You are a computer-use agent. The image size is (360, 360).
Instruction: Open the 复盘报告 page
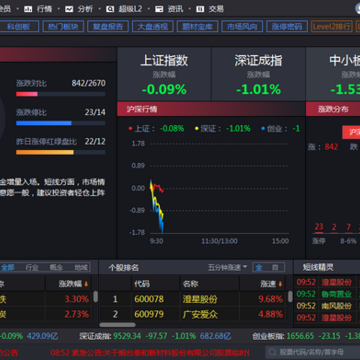click(x=108, y=26)
